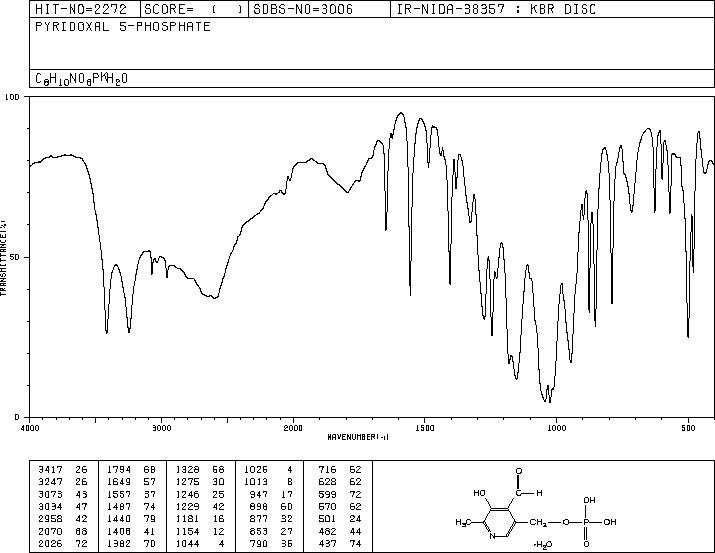Screen dimensions: 715x553
Task: Click the 500 tick on wavenumber axis
Action: click(x=688, y=428)
